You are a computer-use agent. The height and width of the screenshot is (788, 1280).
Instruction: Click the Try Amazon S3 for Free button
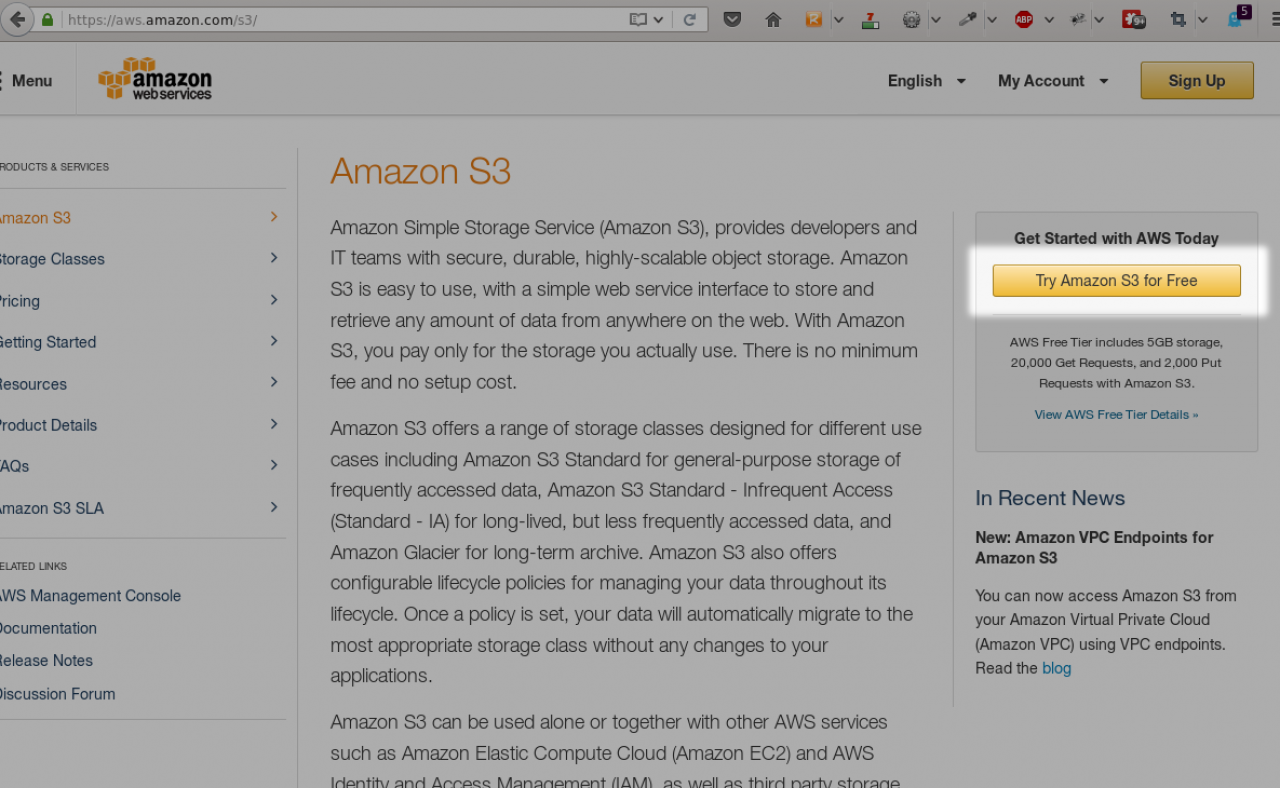click(x=1116, y=281)
